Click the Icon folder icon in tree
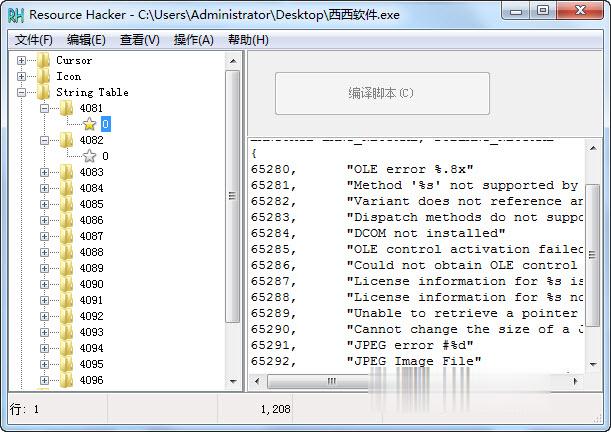611x432 pixels. click(43, 76)
